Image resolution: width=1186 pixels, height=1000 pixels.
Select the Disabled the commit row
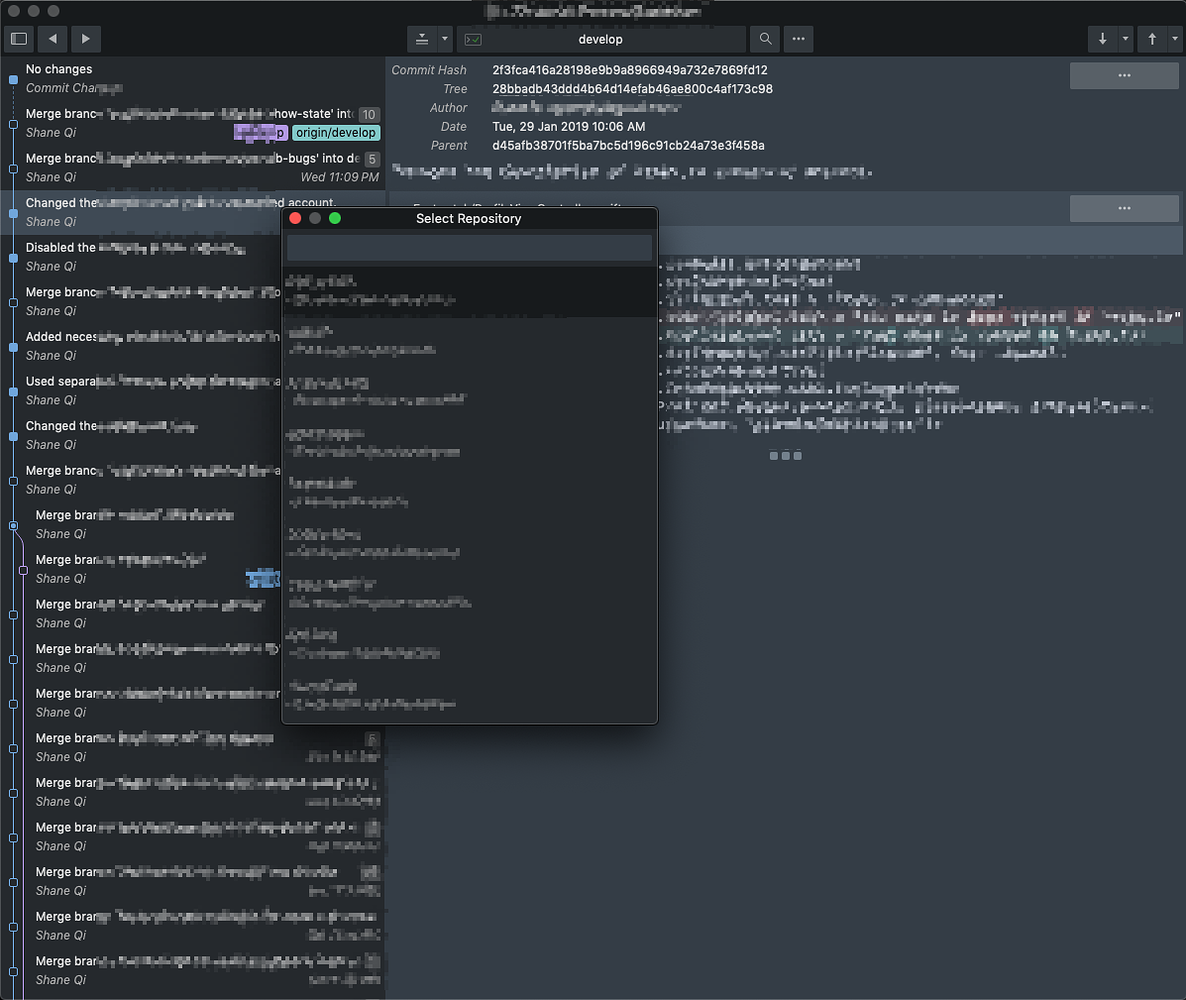[141, 257]
